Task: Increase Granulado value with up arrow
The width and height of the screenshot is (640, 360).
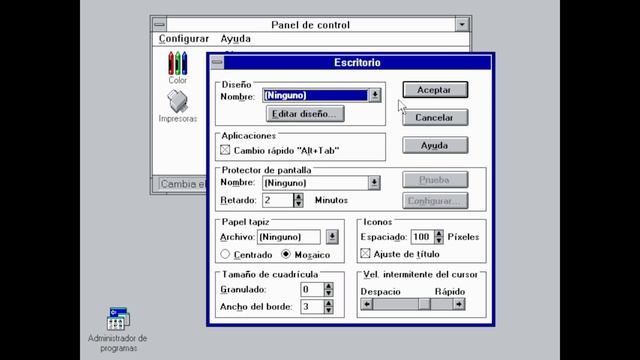Action: tap(329, 286)
